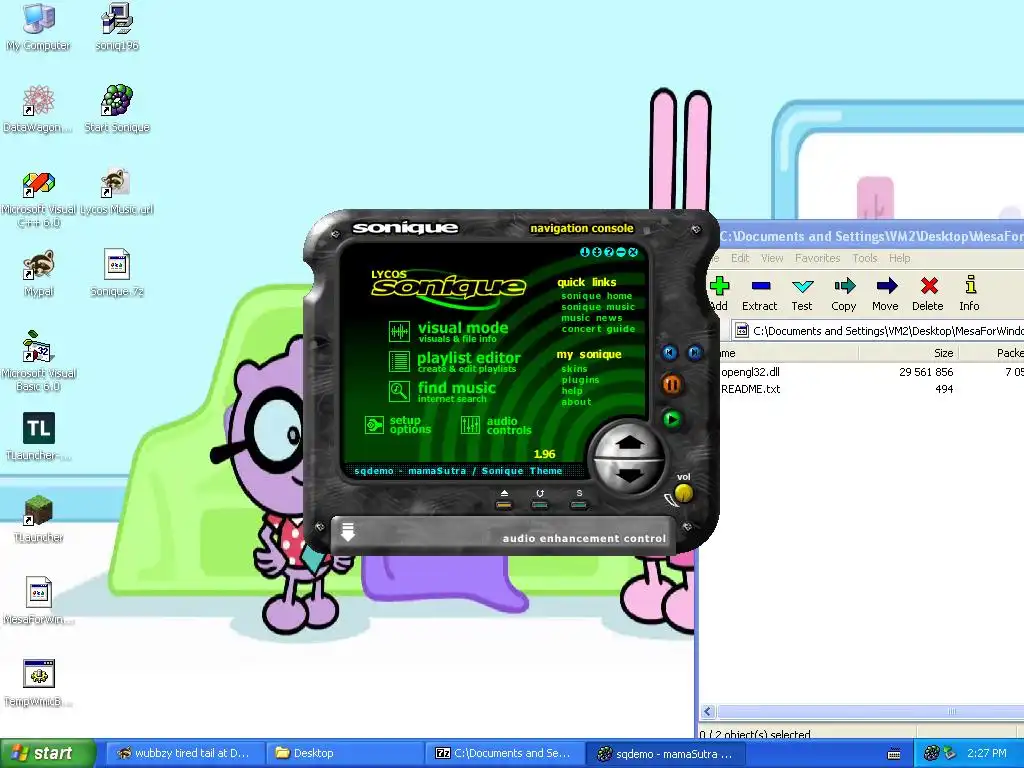Open the playlist editor icon

(399, 362)
